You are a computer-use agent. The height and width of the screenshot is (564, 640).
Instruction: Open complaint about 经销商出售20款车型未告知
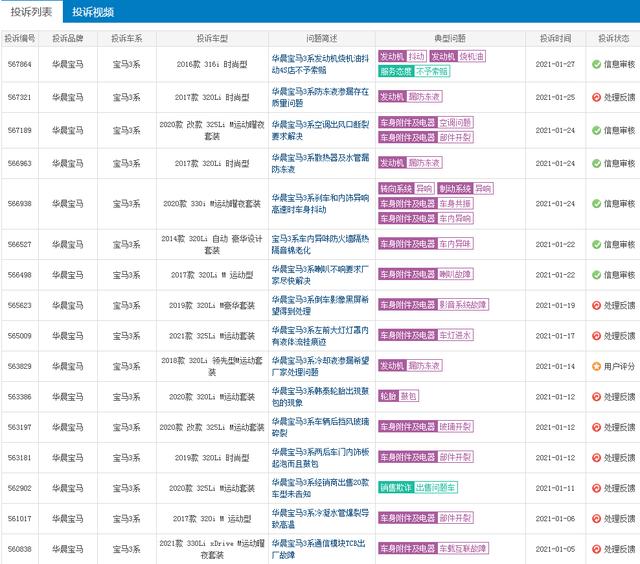click(320, 488)
